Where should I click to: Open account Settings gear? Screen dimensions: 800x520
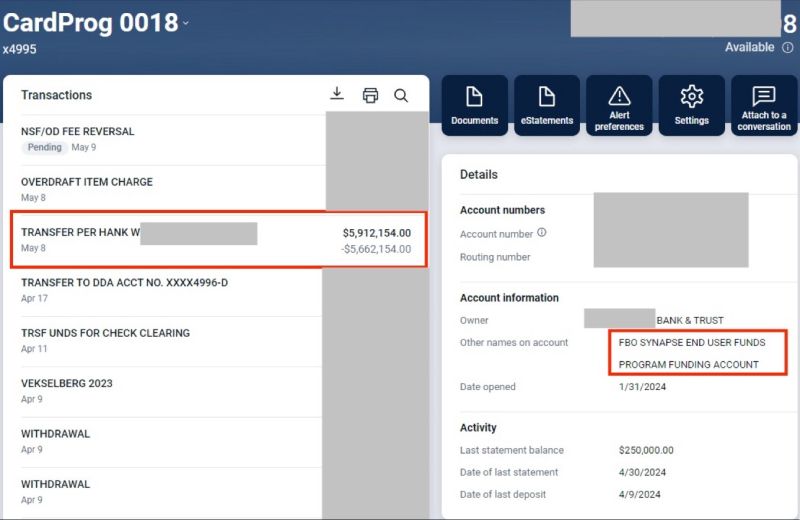pos(691,105)
